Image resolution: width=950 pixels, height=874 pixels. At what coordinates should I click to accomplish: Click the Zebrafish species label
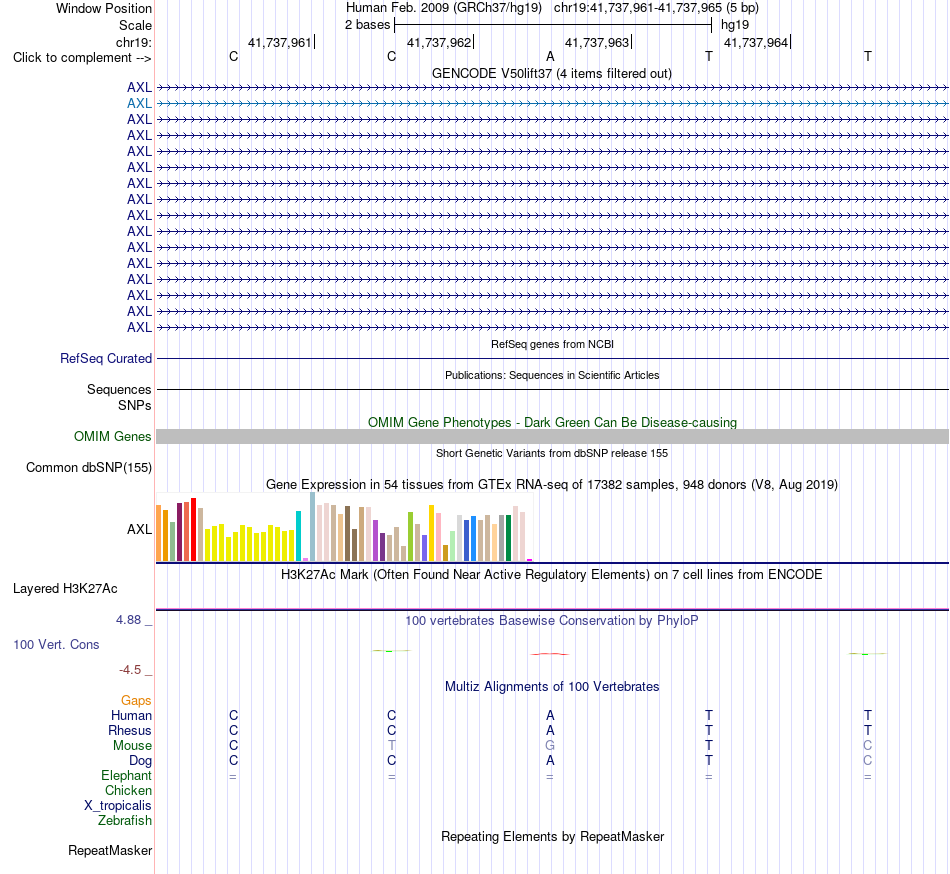click(x=125, y=821)
